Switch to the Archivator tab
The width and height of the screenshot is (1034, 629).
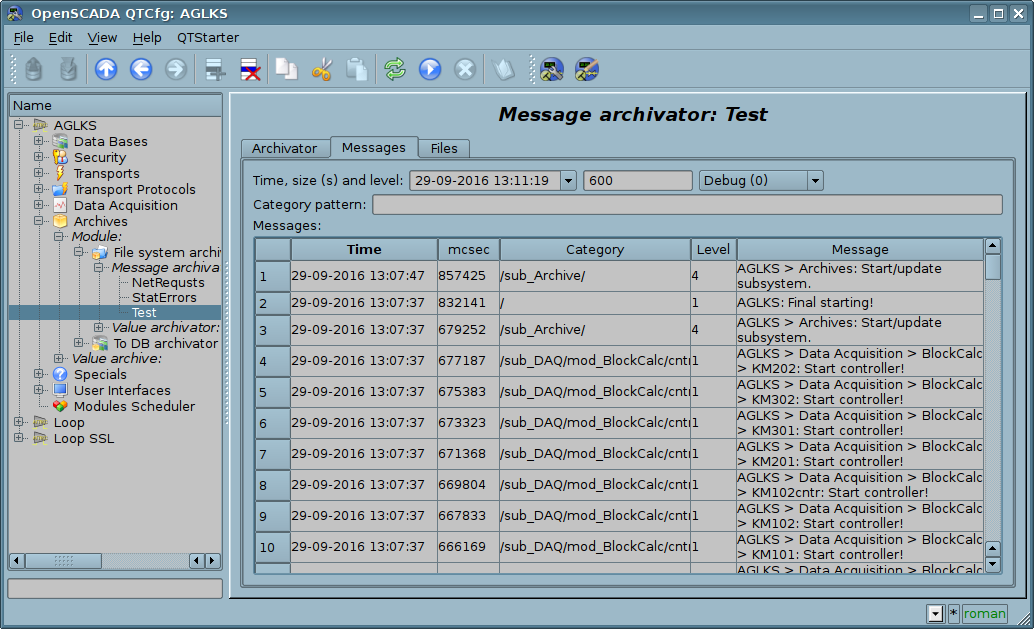tap(284, 148)
